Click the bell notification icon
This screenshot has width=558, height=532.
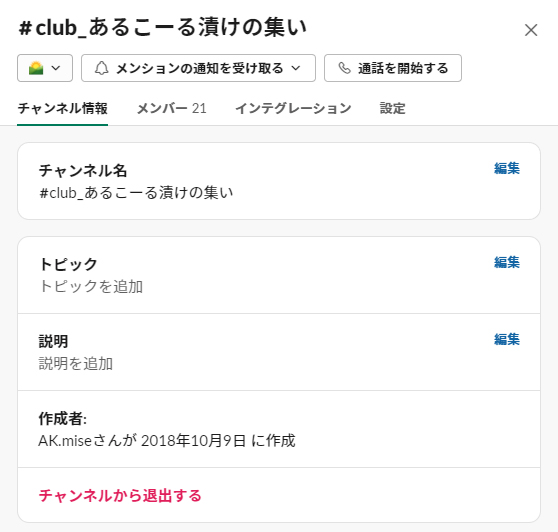[101, 68]
